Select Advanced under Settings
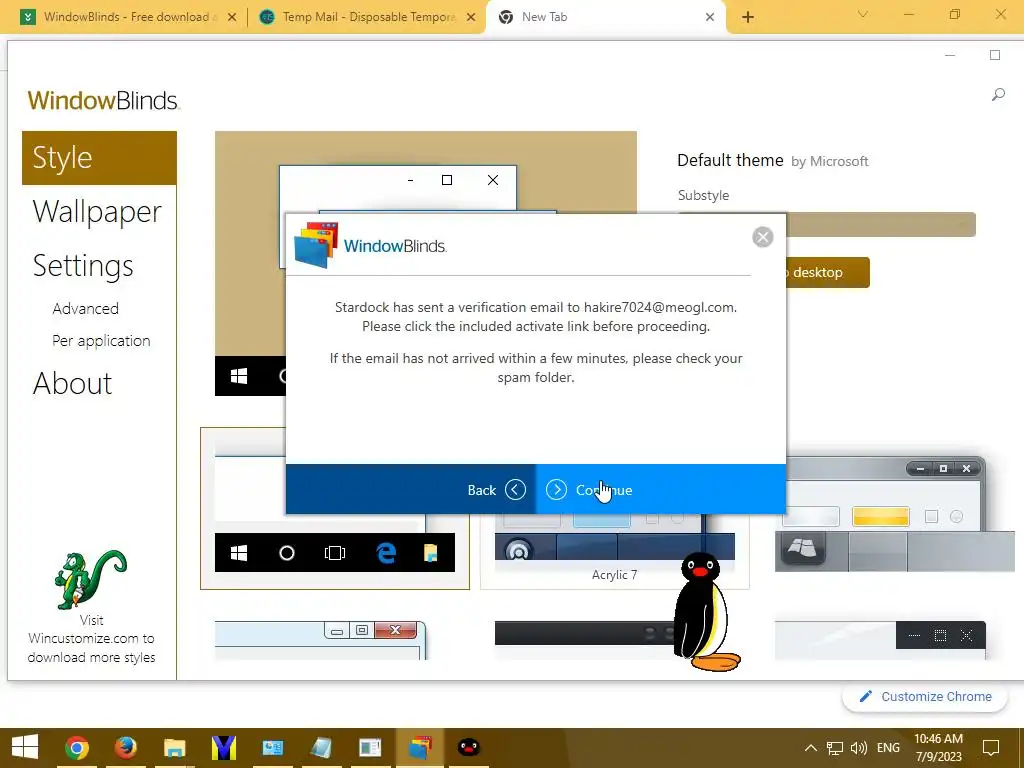Viewport: 1024px width, 768px height. [x=86, y=308]
